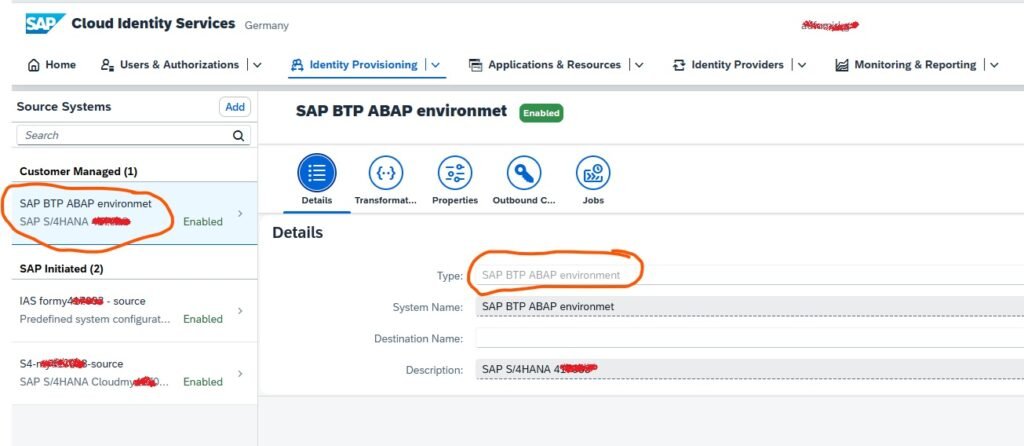
Task: Open the Properties tab icon
Action: tap(455, 173)
